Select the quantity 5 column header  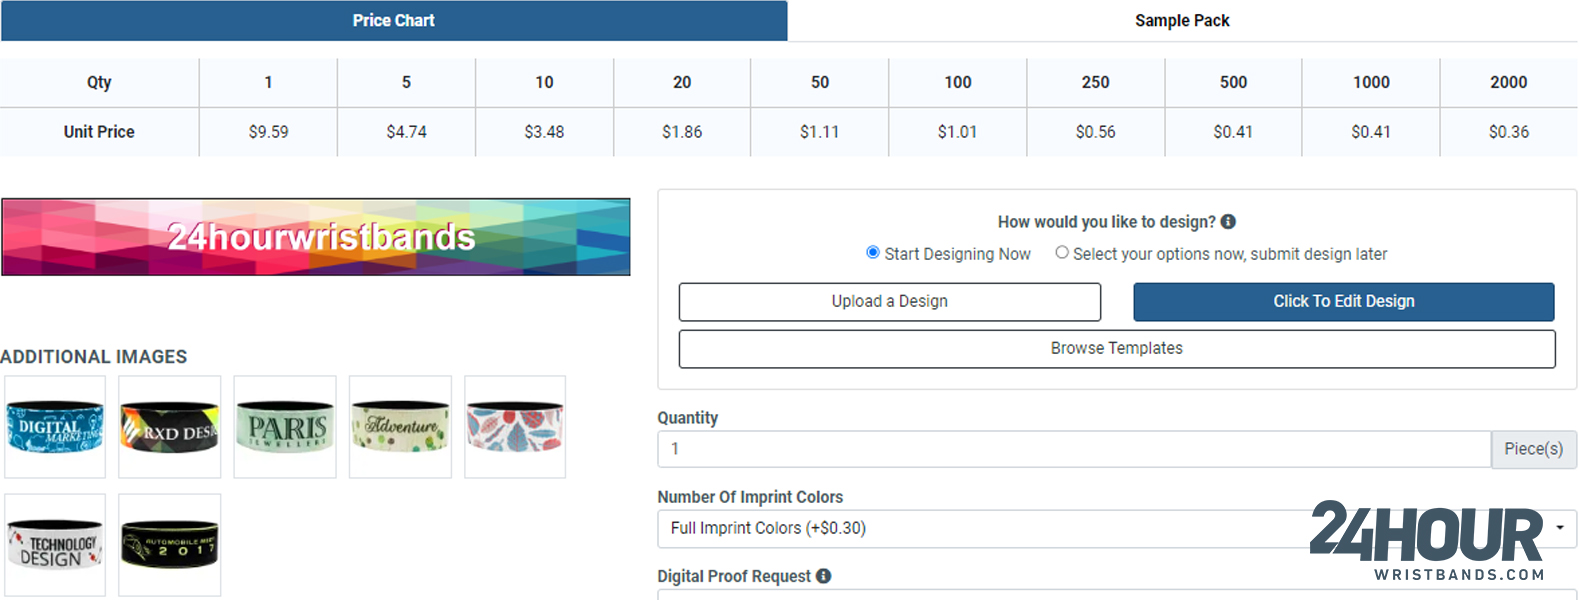pos(406,83)
